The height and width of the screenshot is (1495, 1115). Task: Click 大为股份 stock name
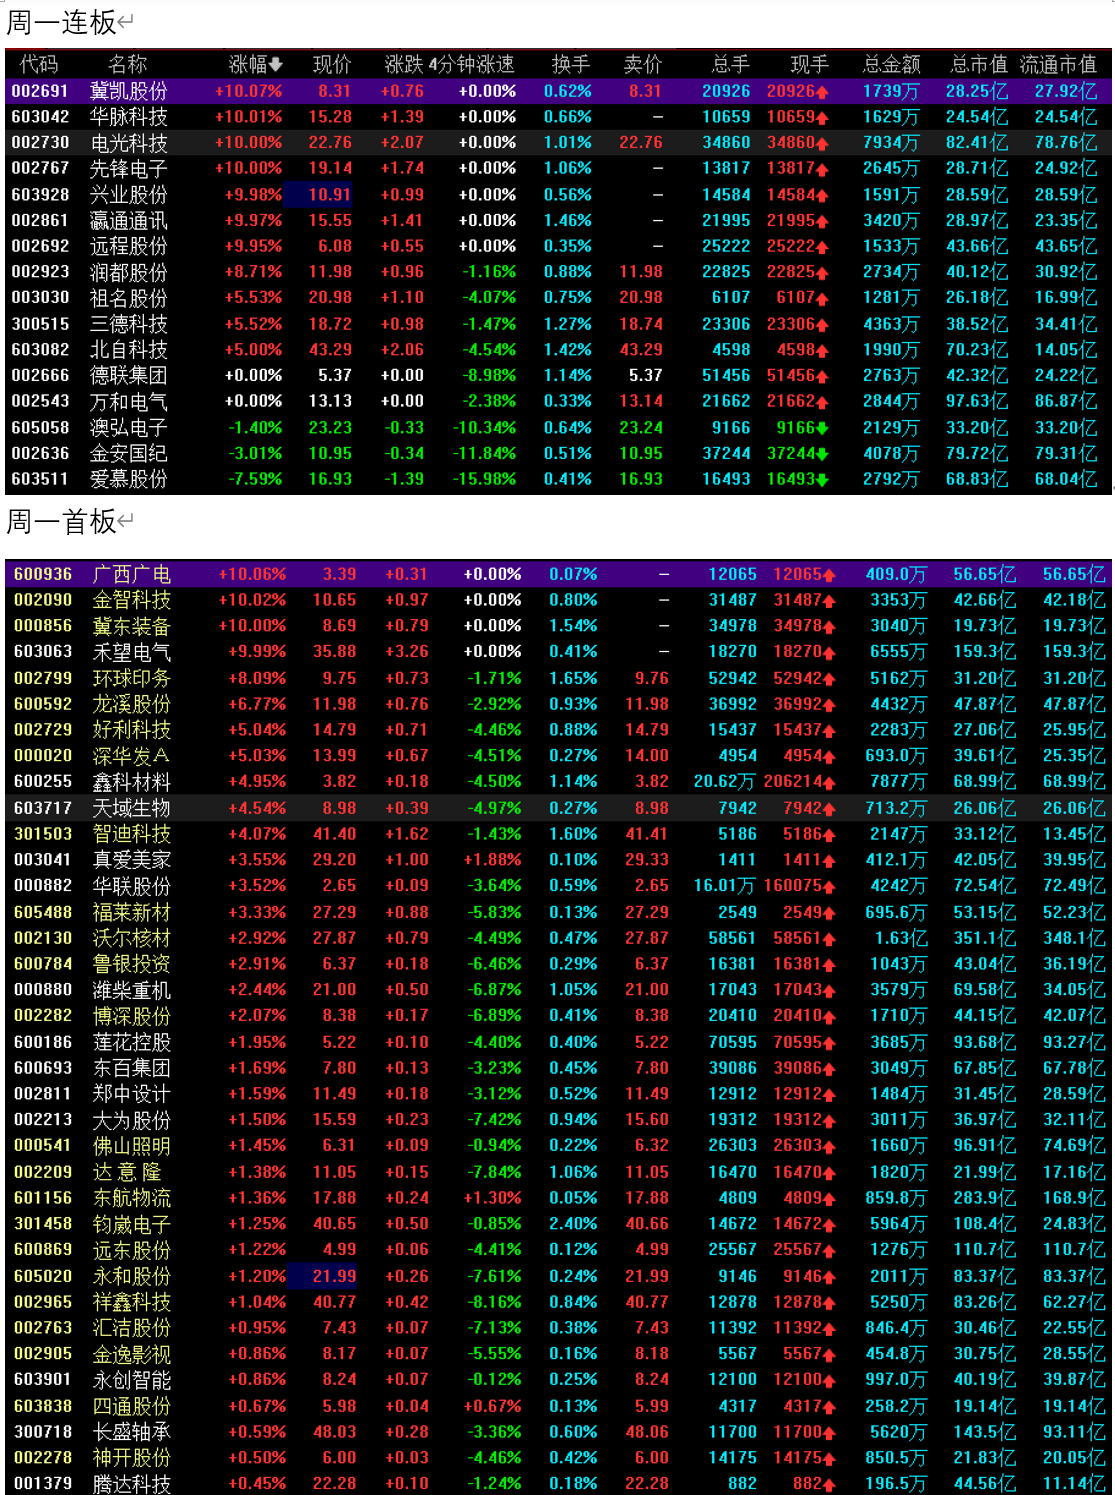pos(132,1121)
